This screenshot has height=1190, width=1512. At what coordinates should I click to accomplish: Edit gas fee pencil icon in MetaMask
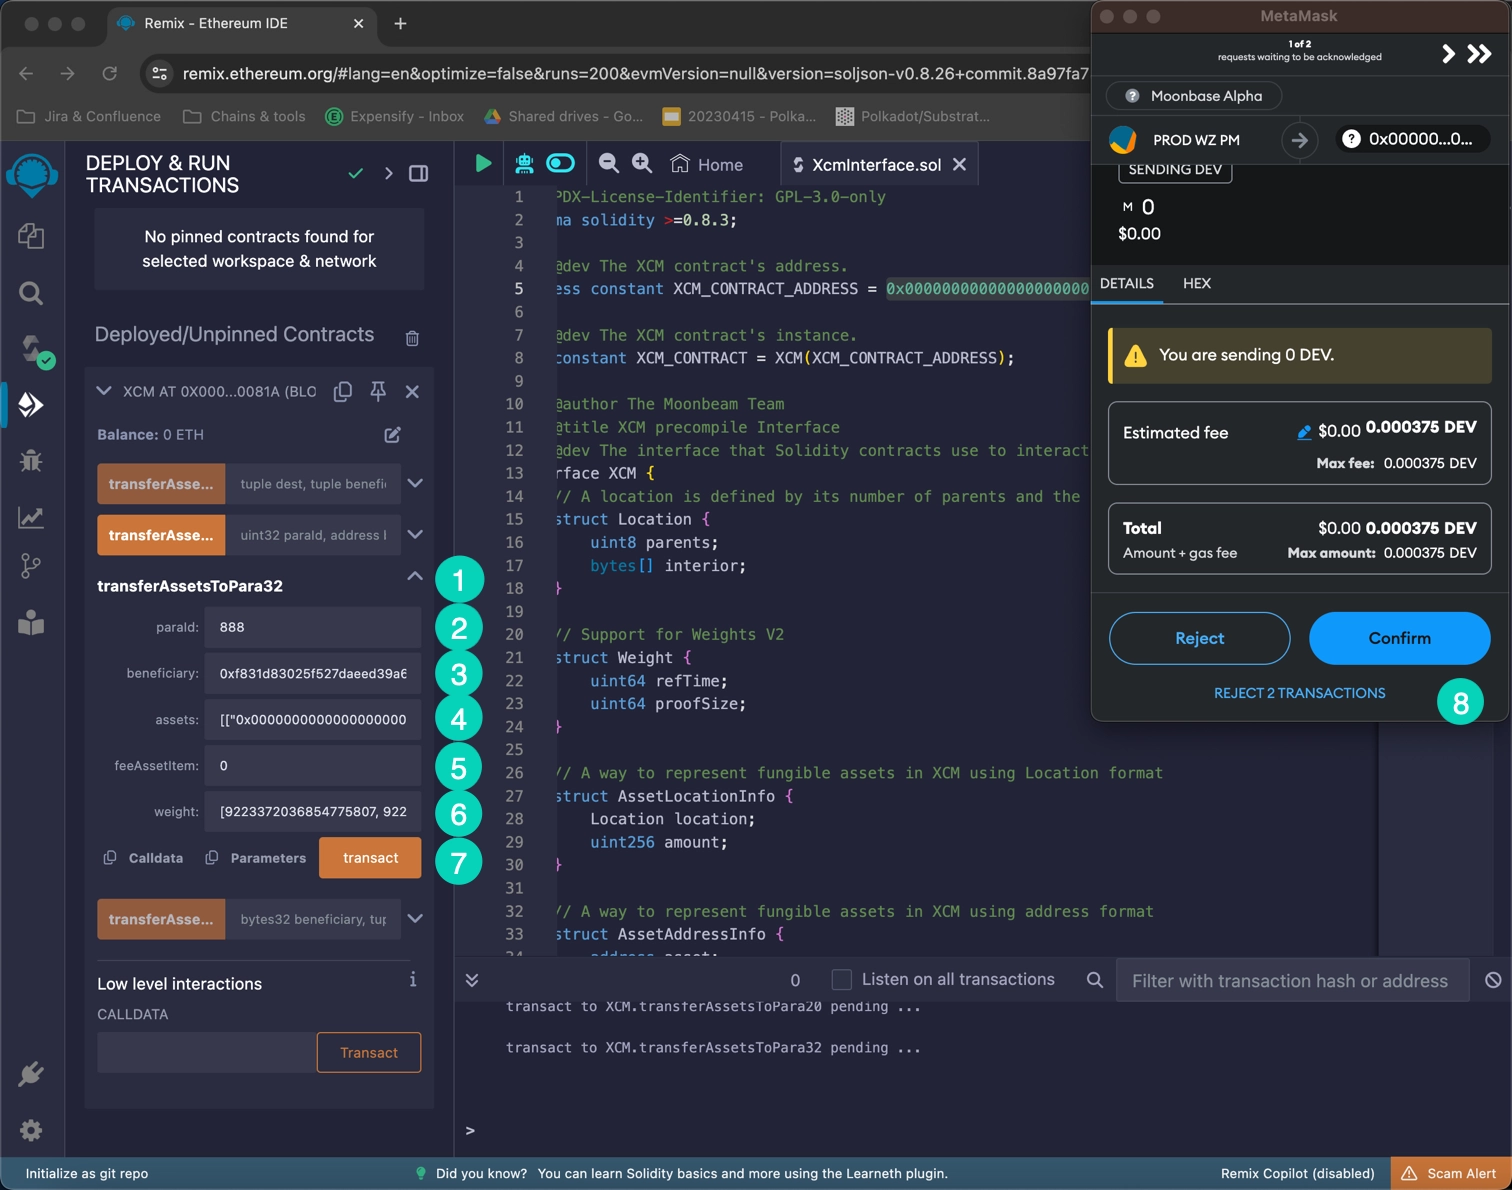1304,432
